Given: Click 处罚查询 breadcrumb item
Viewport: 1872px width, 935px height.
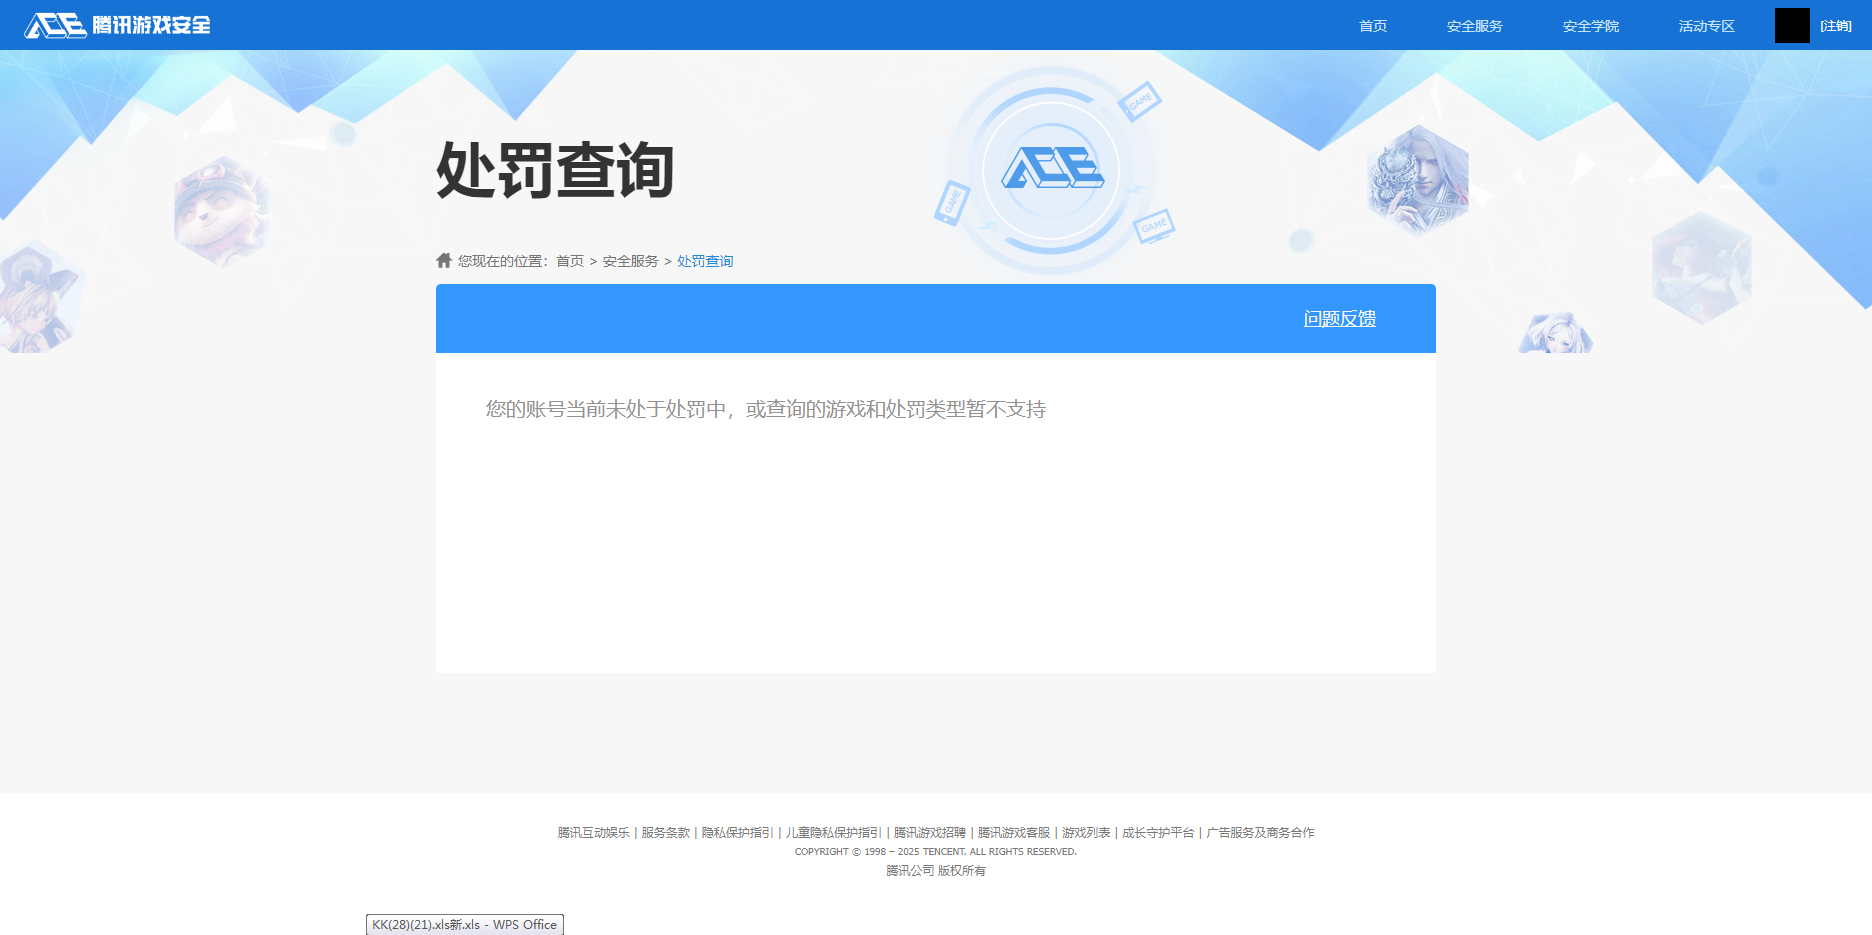Looking at the screenshot, I should coord(705,261).
